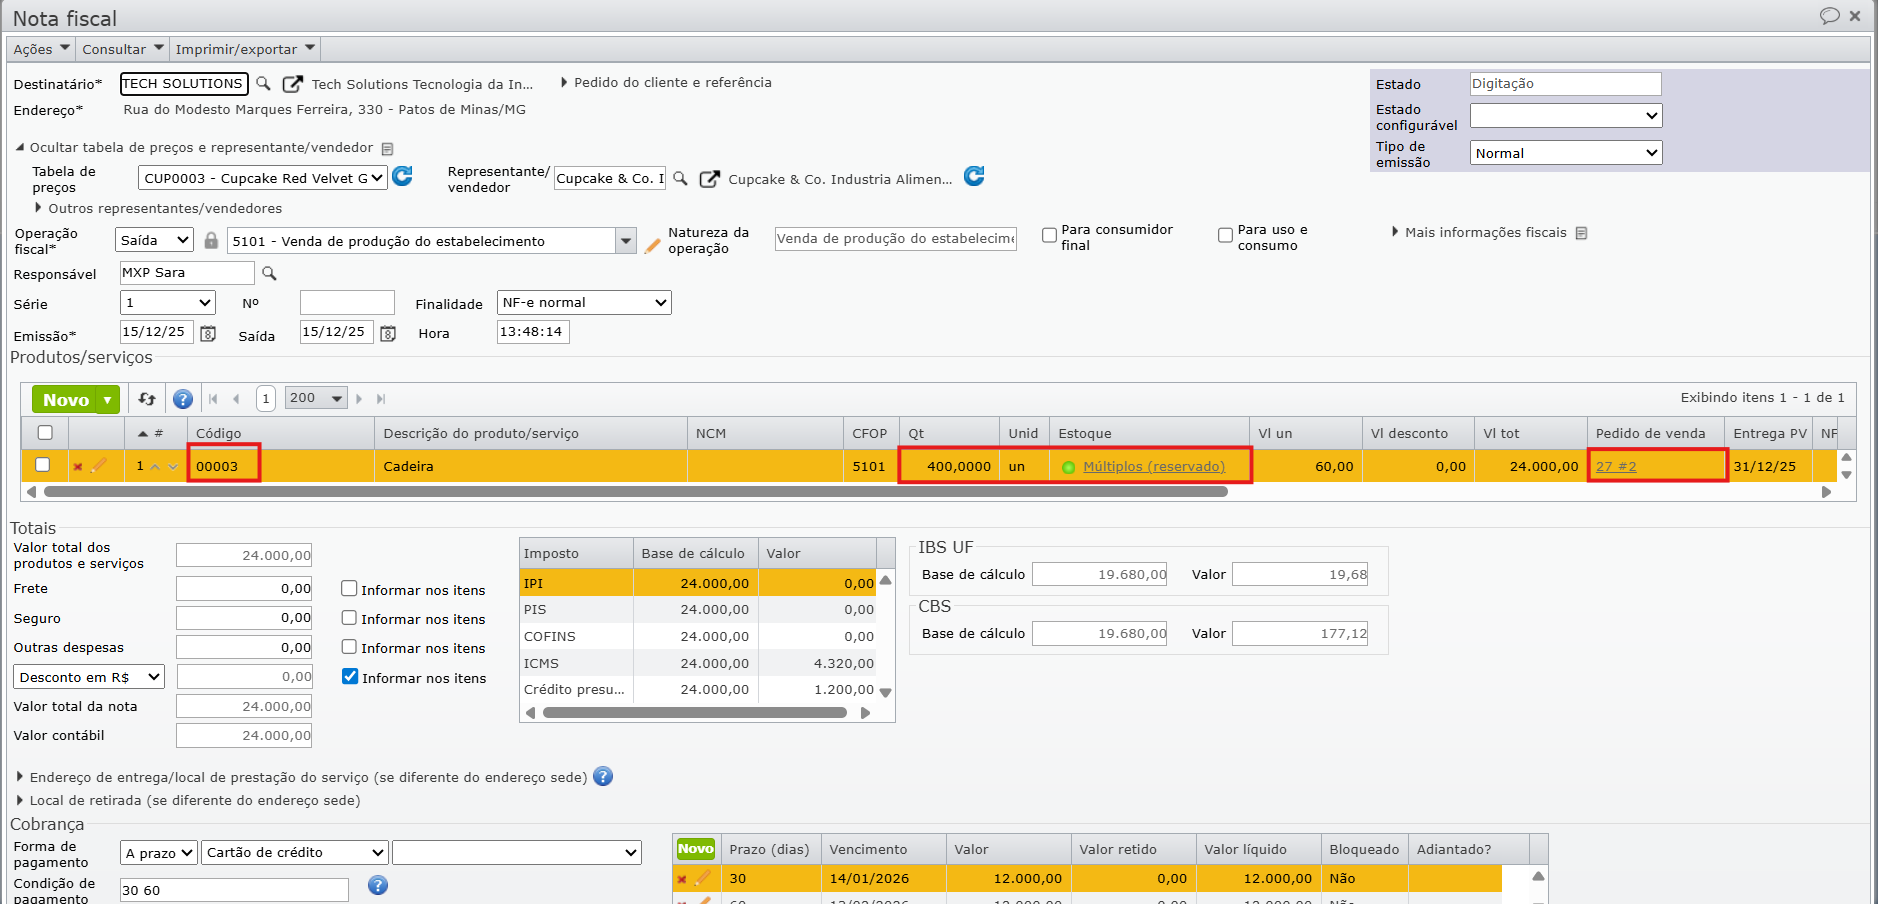
Task: Click the green Novo product button
Action: (66, 400)
